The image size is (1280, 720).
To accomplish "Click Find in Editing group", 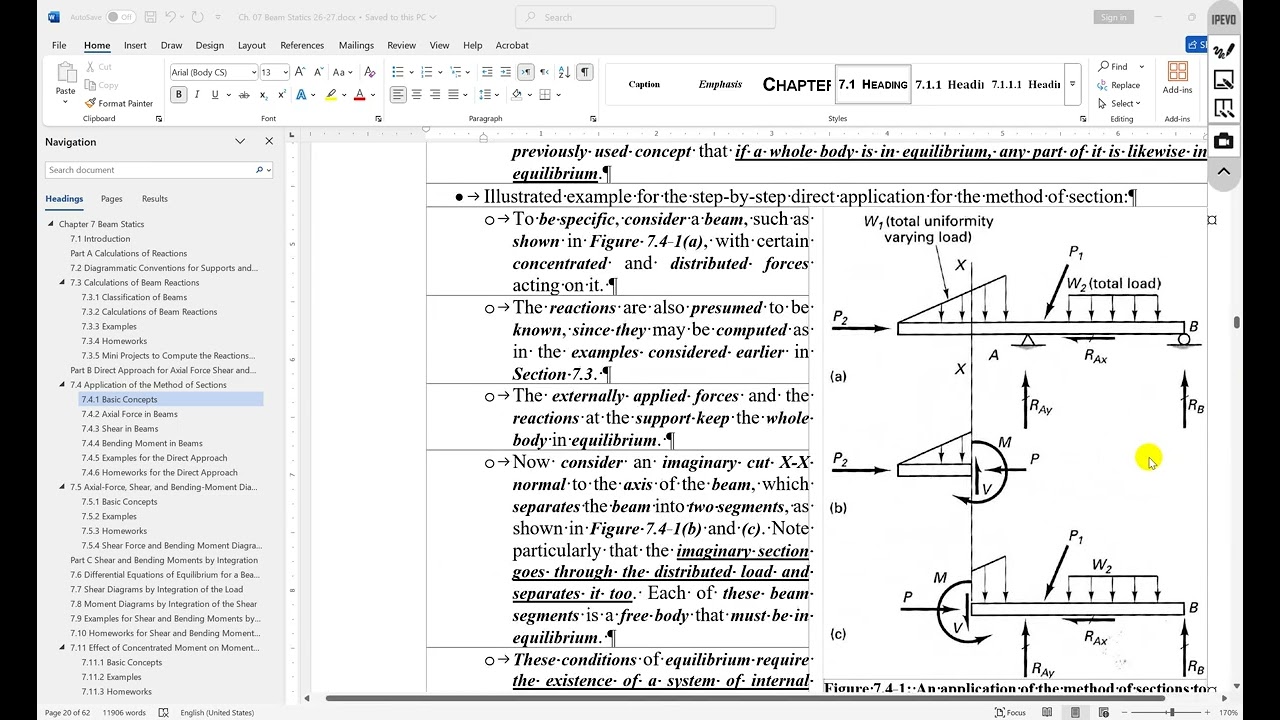I will point(1113,67).
